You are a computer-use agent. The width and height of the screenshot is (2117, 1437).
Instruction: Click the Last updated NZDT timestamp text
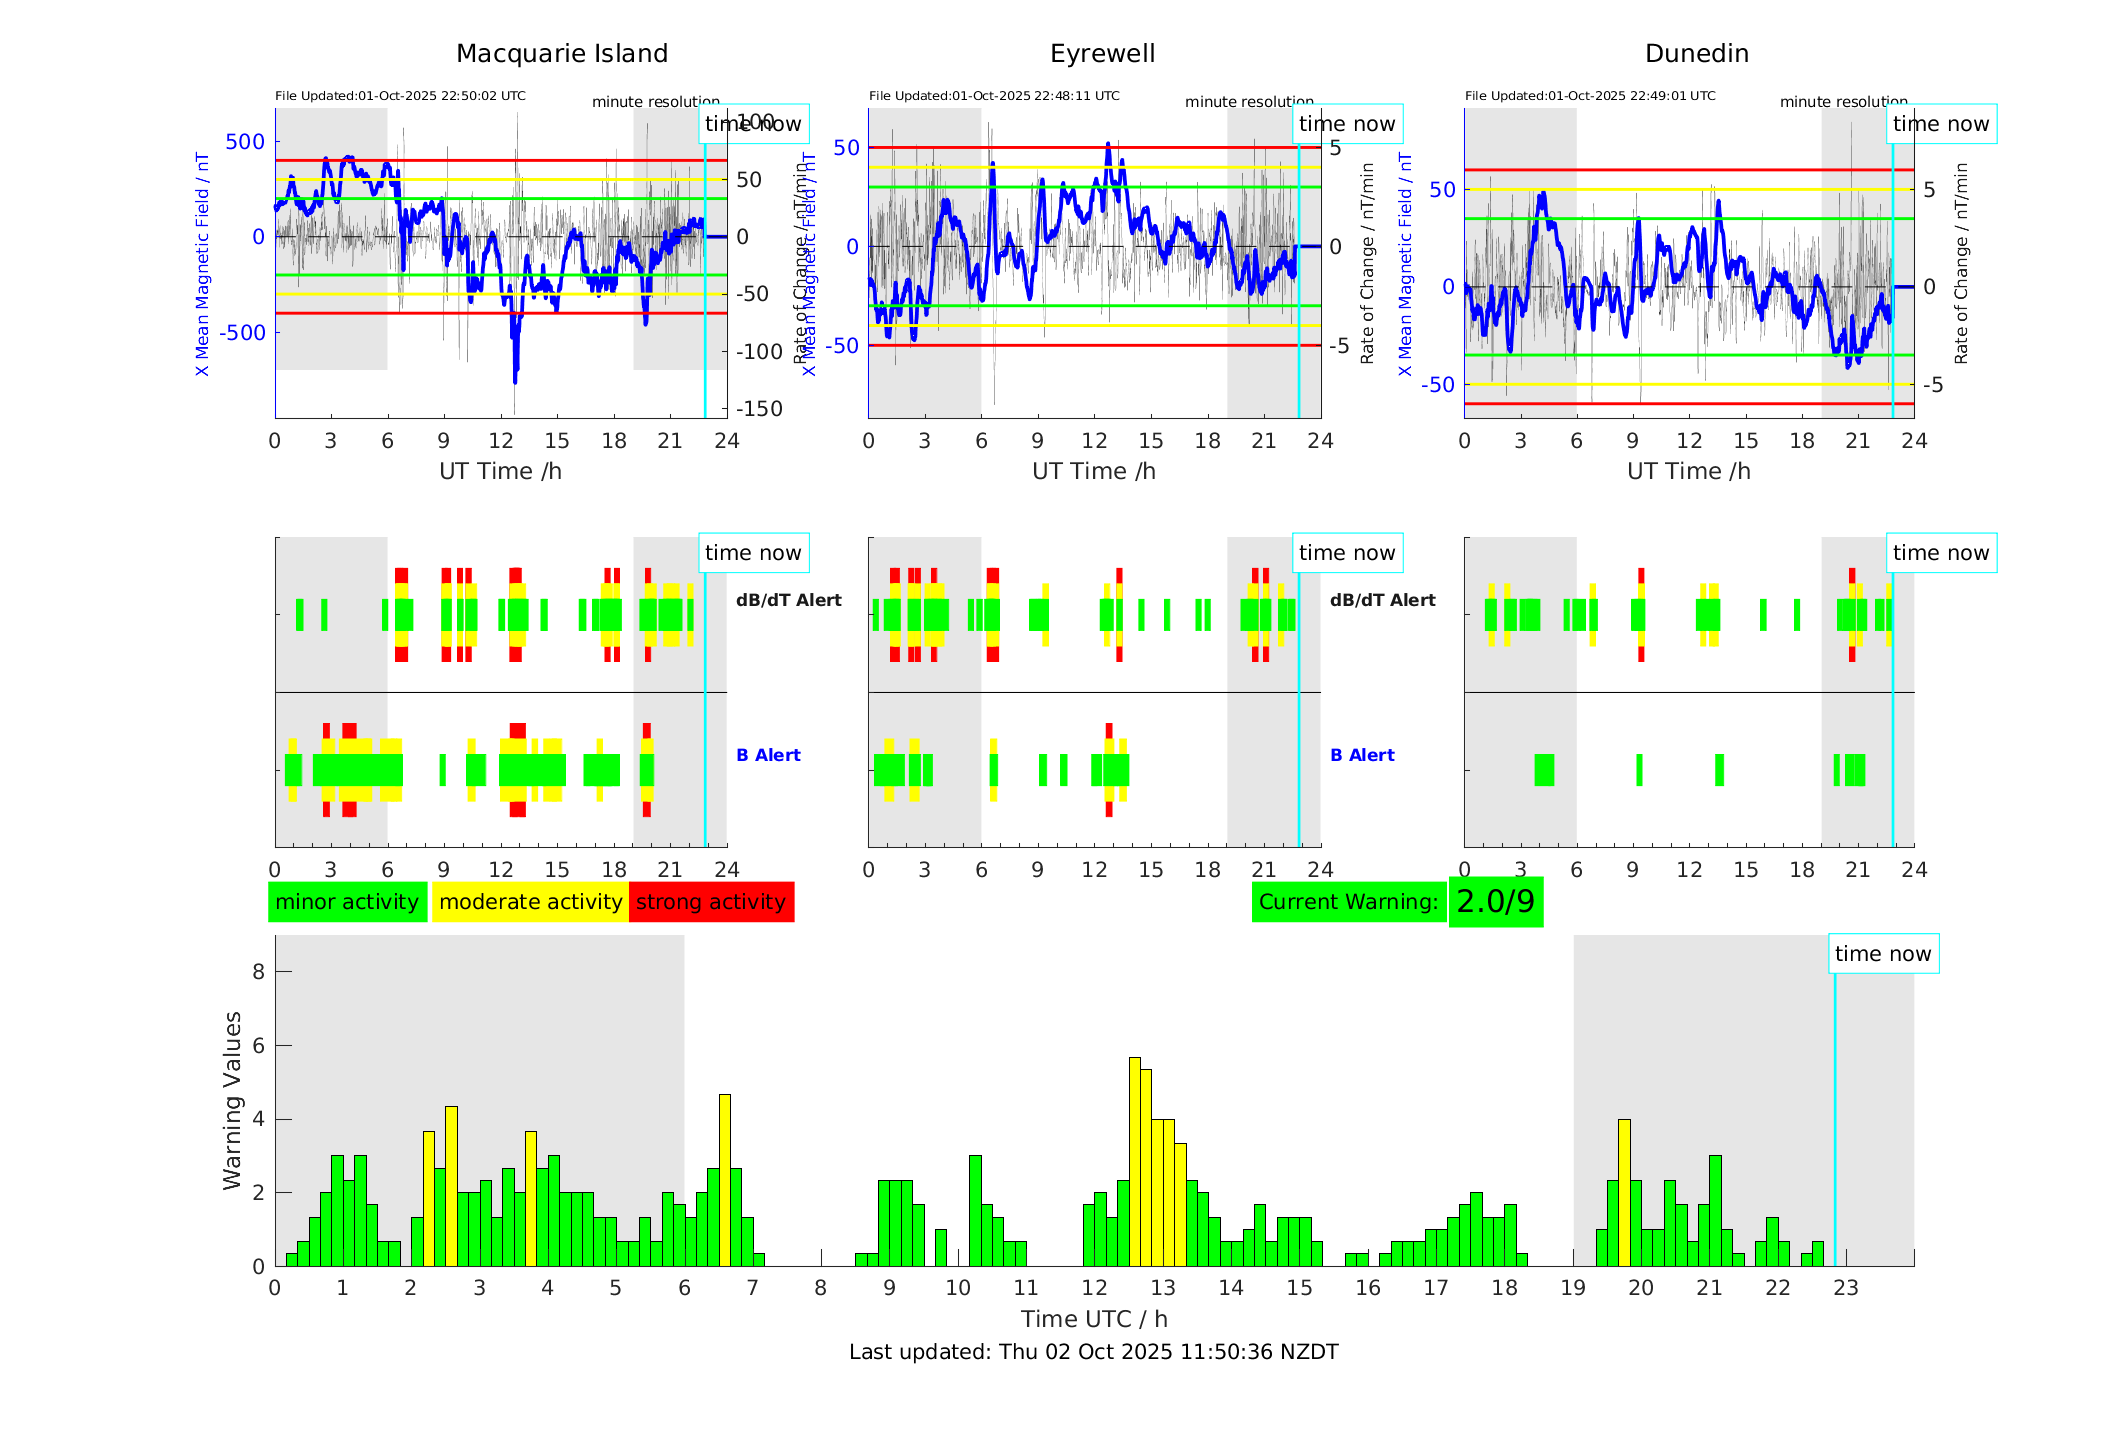pyautogui.click(x=1093, y=1352)
